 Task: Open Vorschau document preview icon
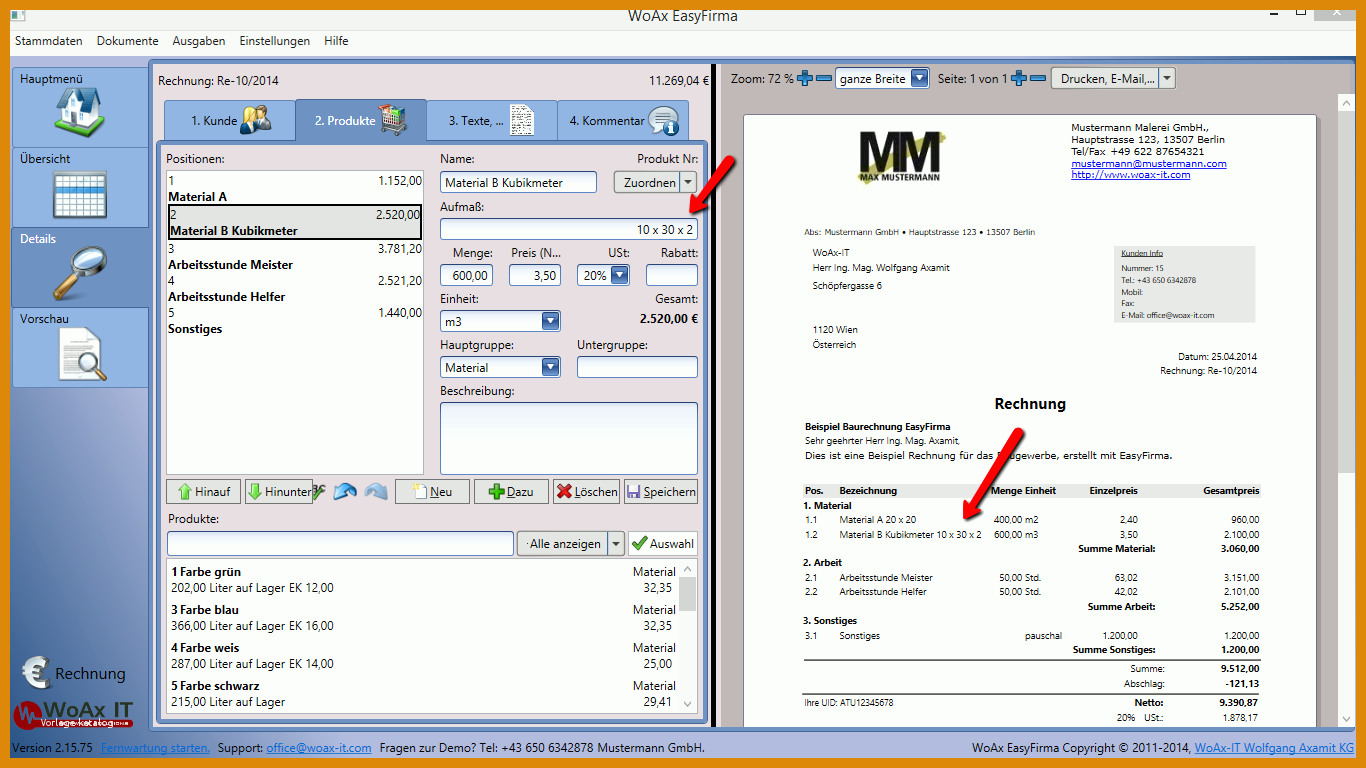pyautogui.click(x=81, y=355)
